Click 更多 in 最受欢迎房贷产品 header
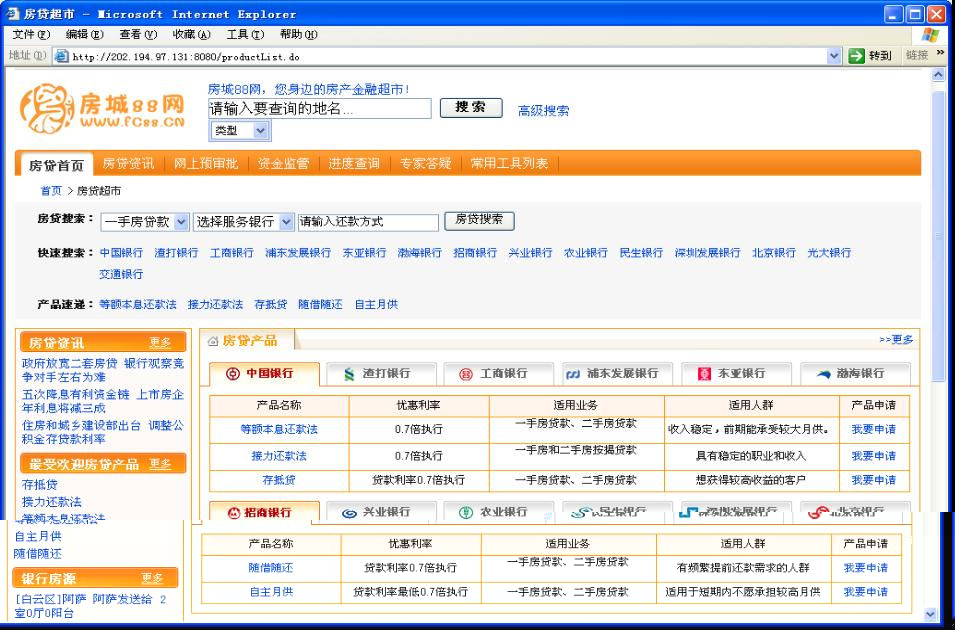Image resolution: width=955 pixels, height=630 pixels. coord(160,464)
